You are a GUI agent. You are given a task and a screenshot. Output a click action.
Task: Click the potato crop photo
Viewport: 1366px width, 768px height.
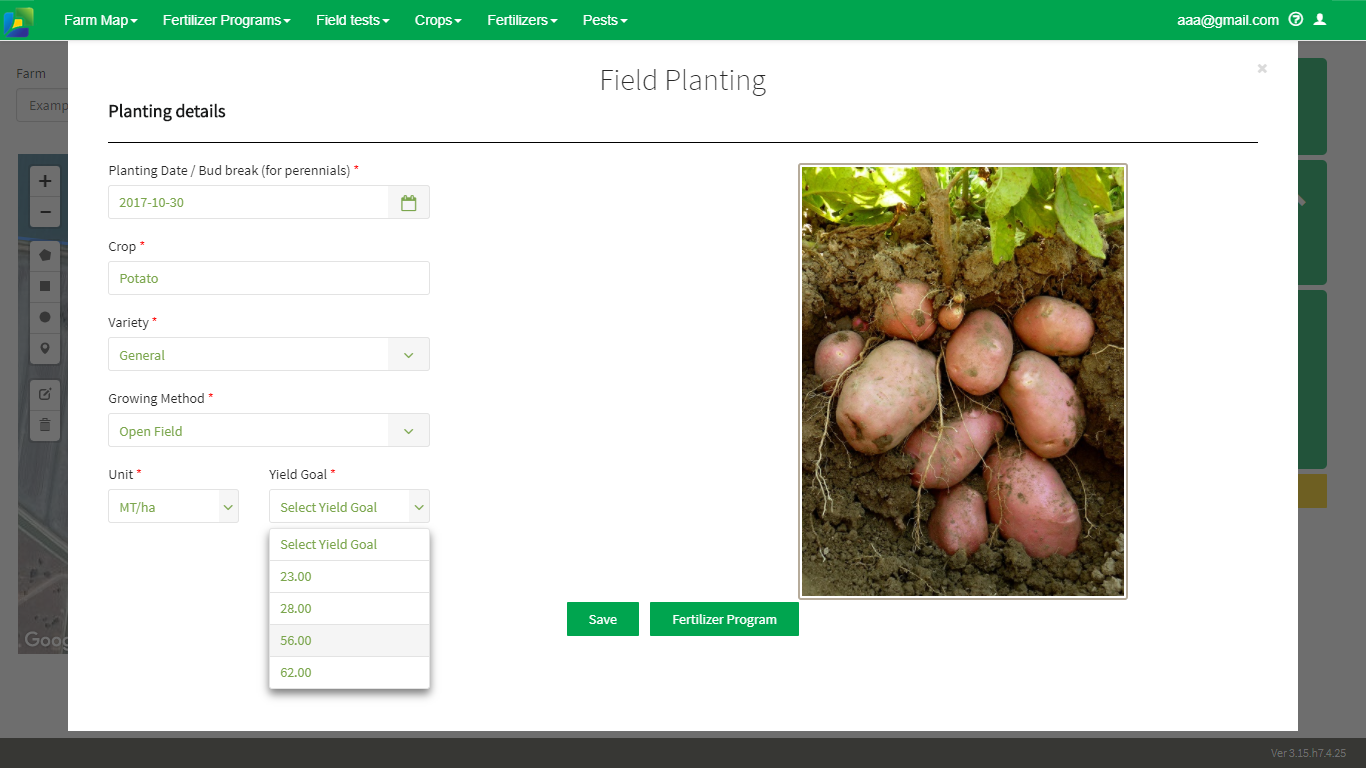pyautogui.click(x=963, y=381)
